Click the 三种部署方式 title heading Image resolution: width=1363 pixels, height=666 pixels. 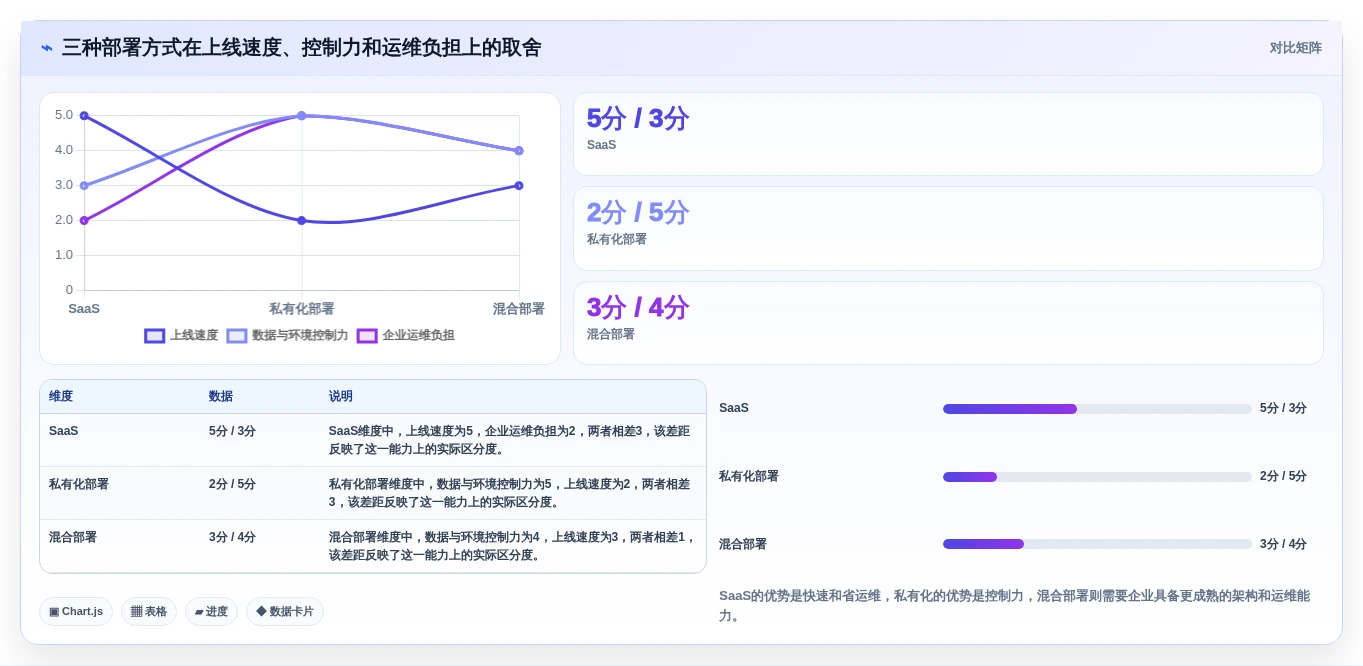[x=301, y=48]
